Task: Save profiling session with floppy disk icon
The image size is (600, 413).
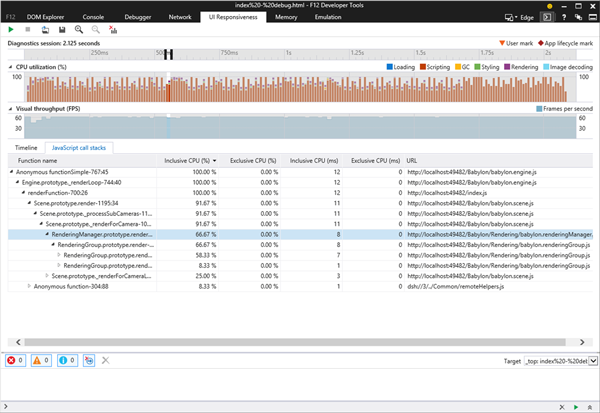Action: coord(62,29)
